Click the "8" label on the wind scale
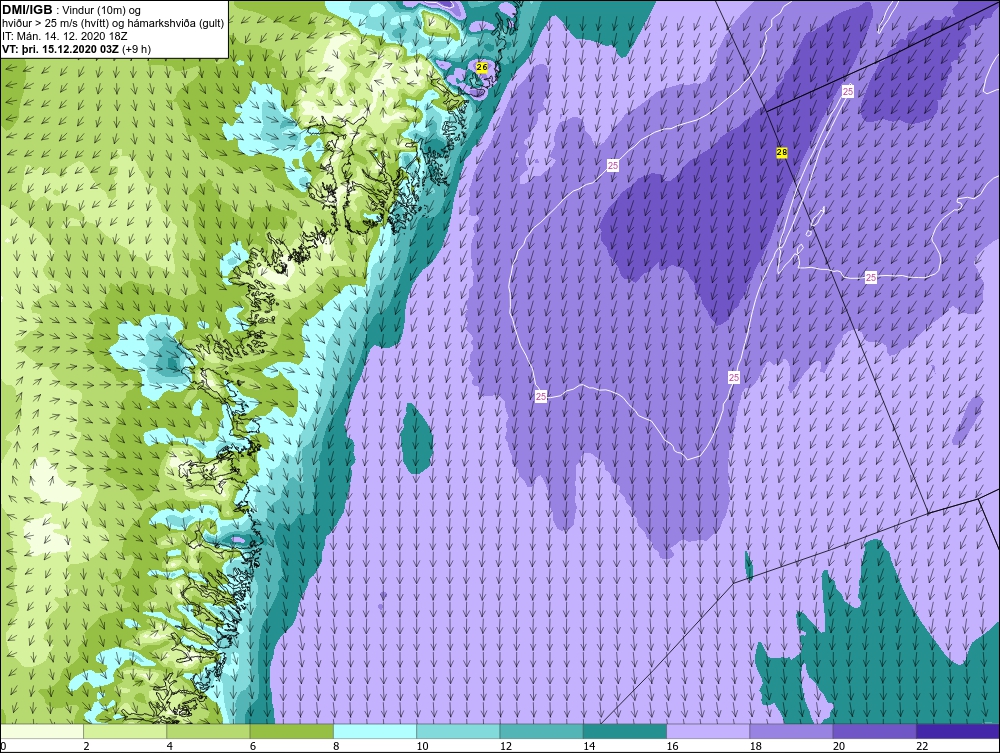 pos(336,746)
